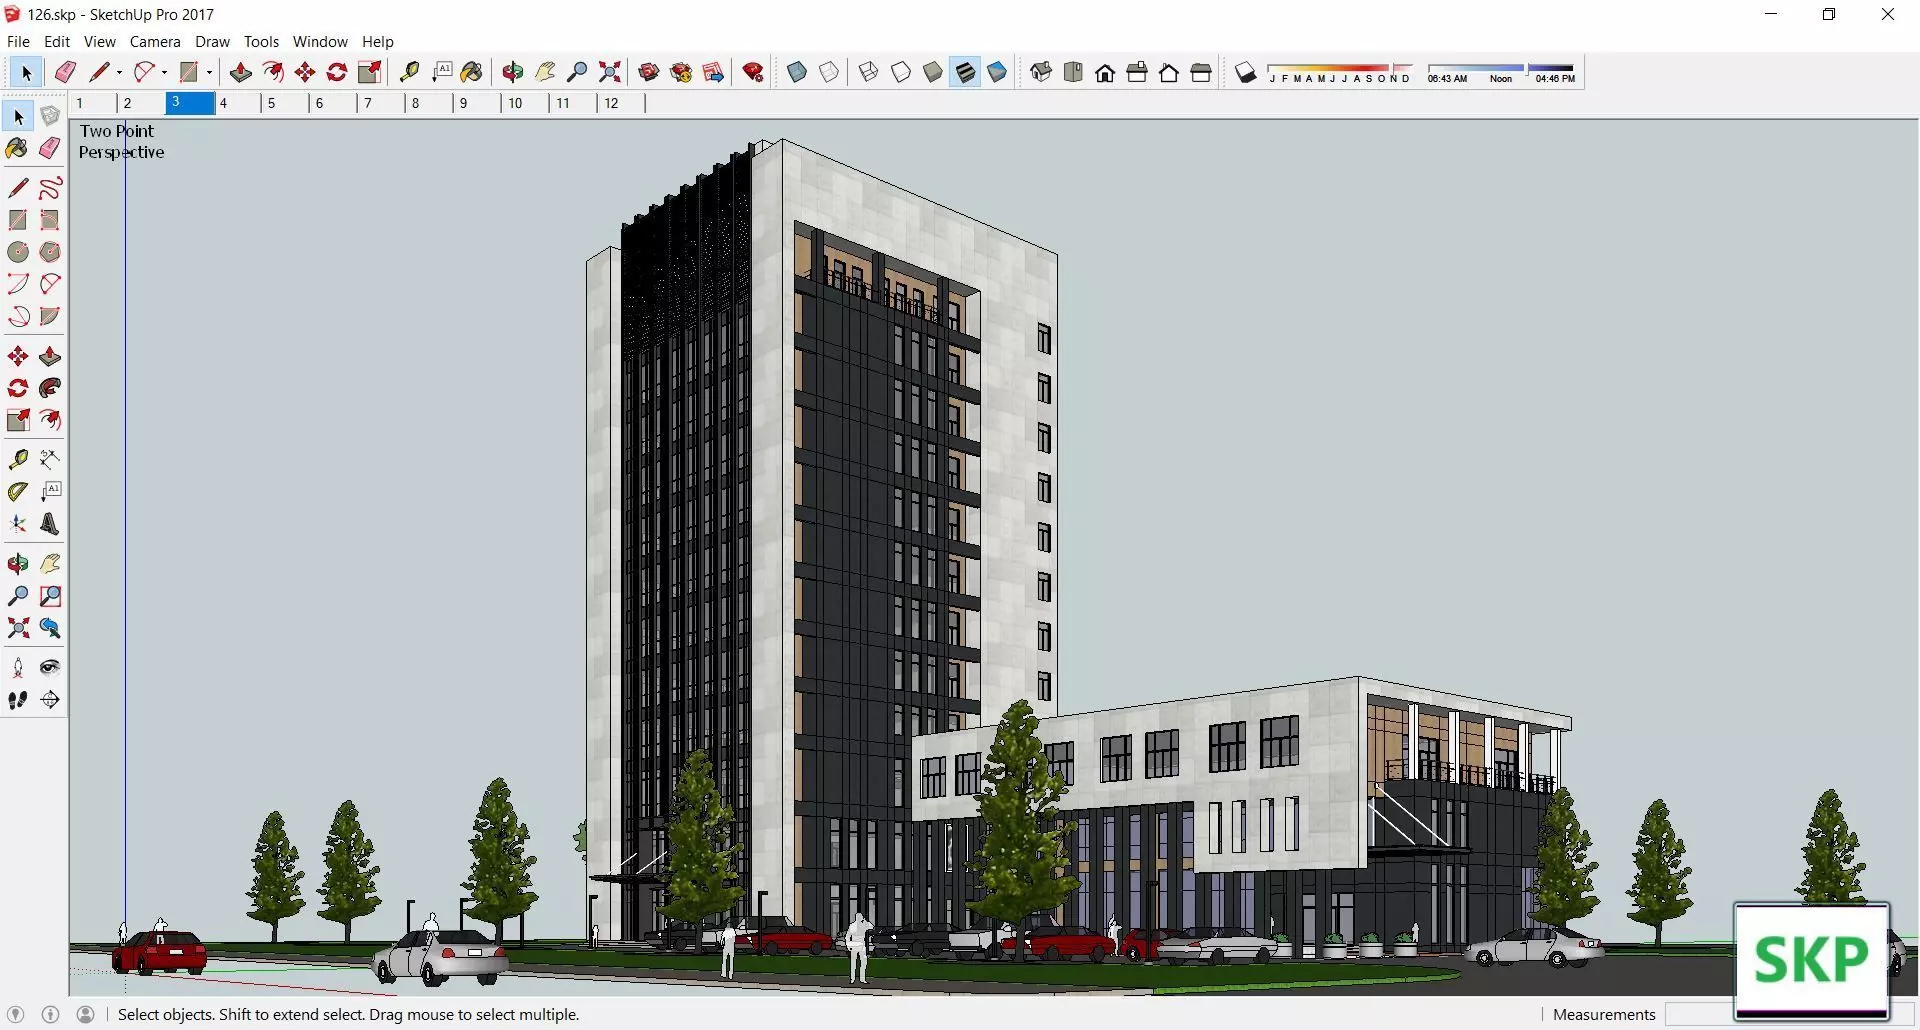Viewport: 1920px width, 1030px height.
Task: Open the Camera menu
Action: [x=155, y=41]
